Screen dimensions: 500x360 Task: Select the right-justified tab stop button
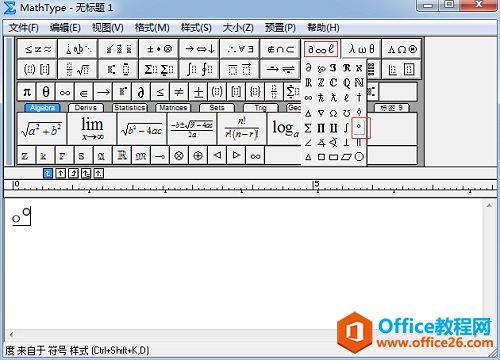click(73, 173)
